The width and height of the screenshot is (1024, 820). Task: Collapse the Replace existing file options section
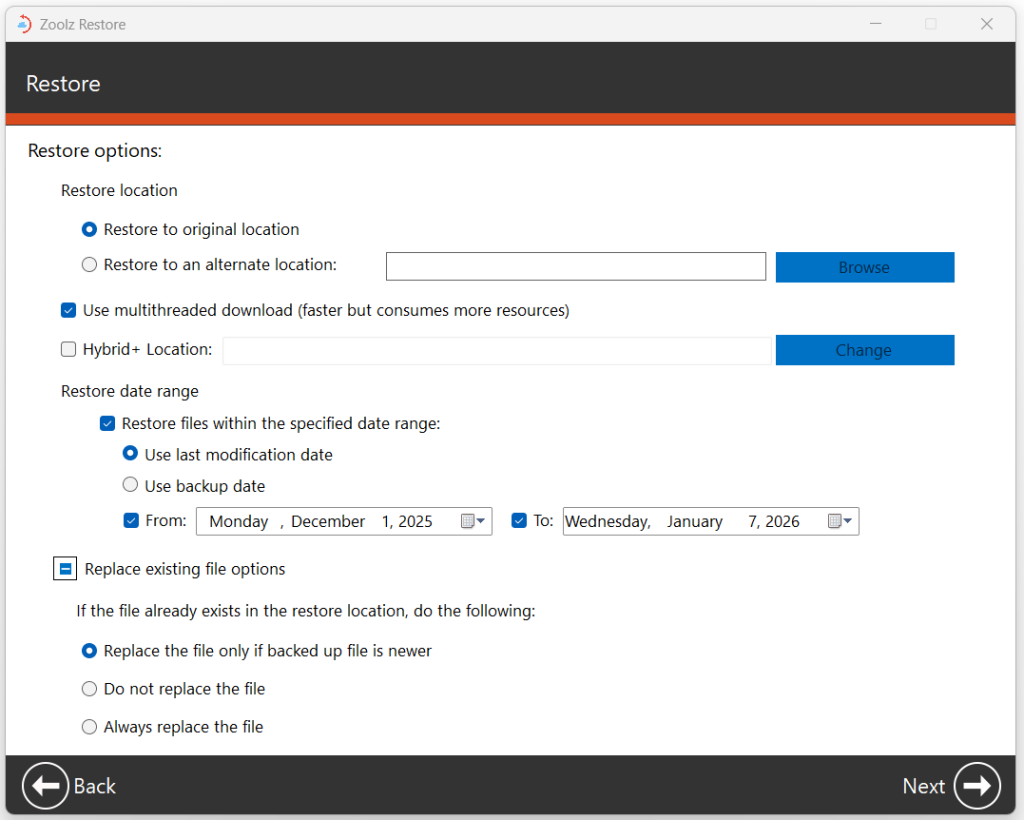pos(65,569)
